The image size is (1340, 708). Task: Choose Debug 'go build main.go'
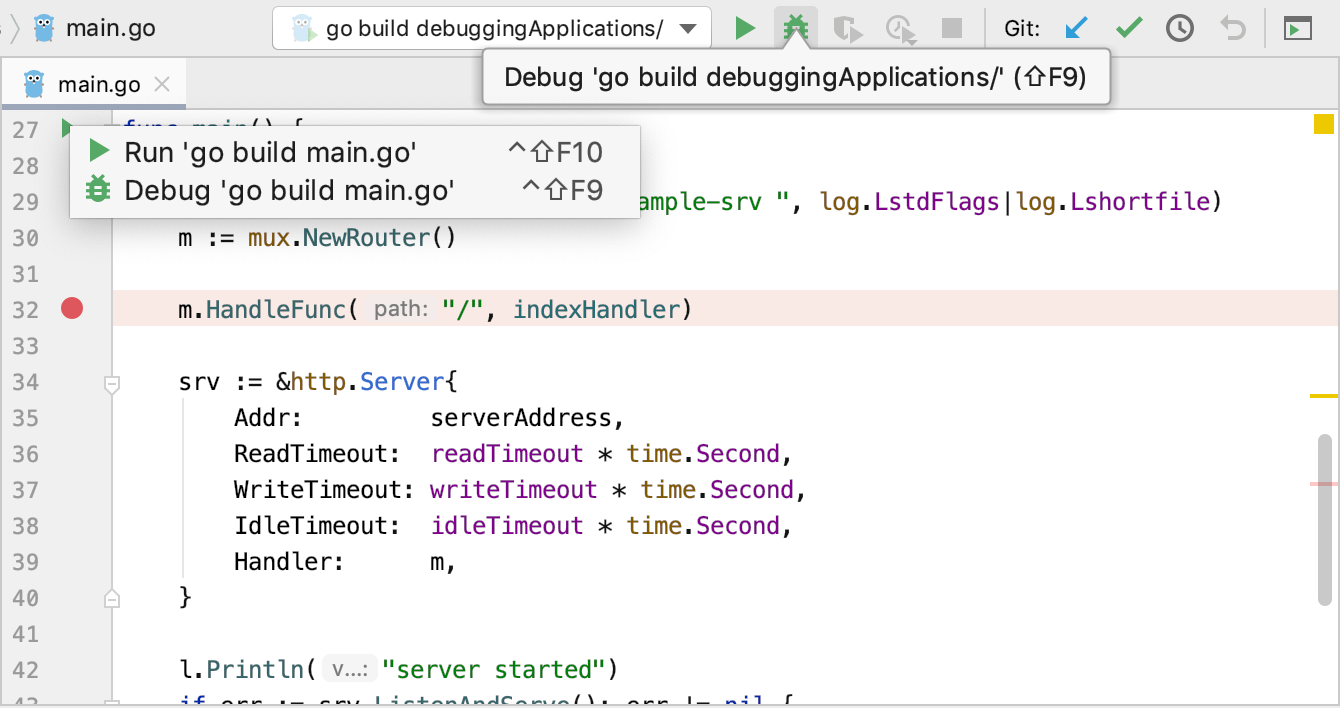pyautogui.click(x=355, y=189)
